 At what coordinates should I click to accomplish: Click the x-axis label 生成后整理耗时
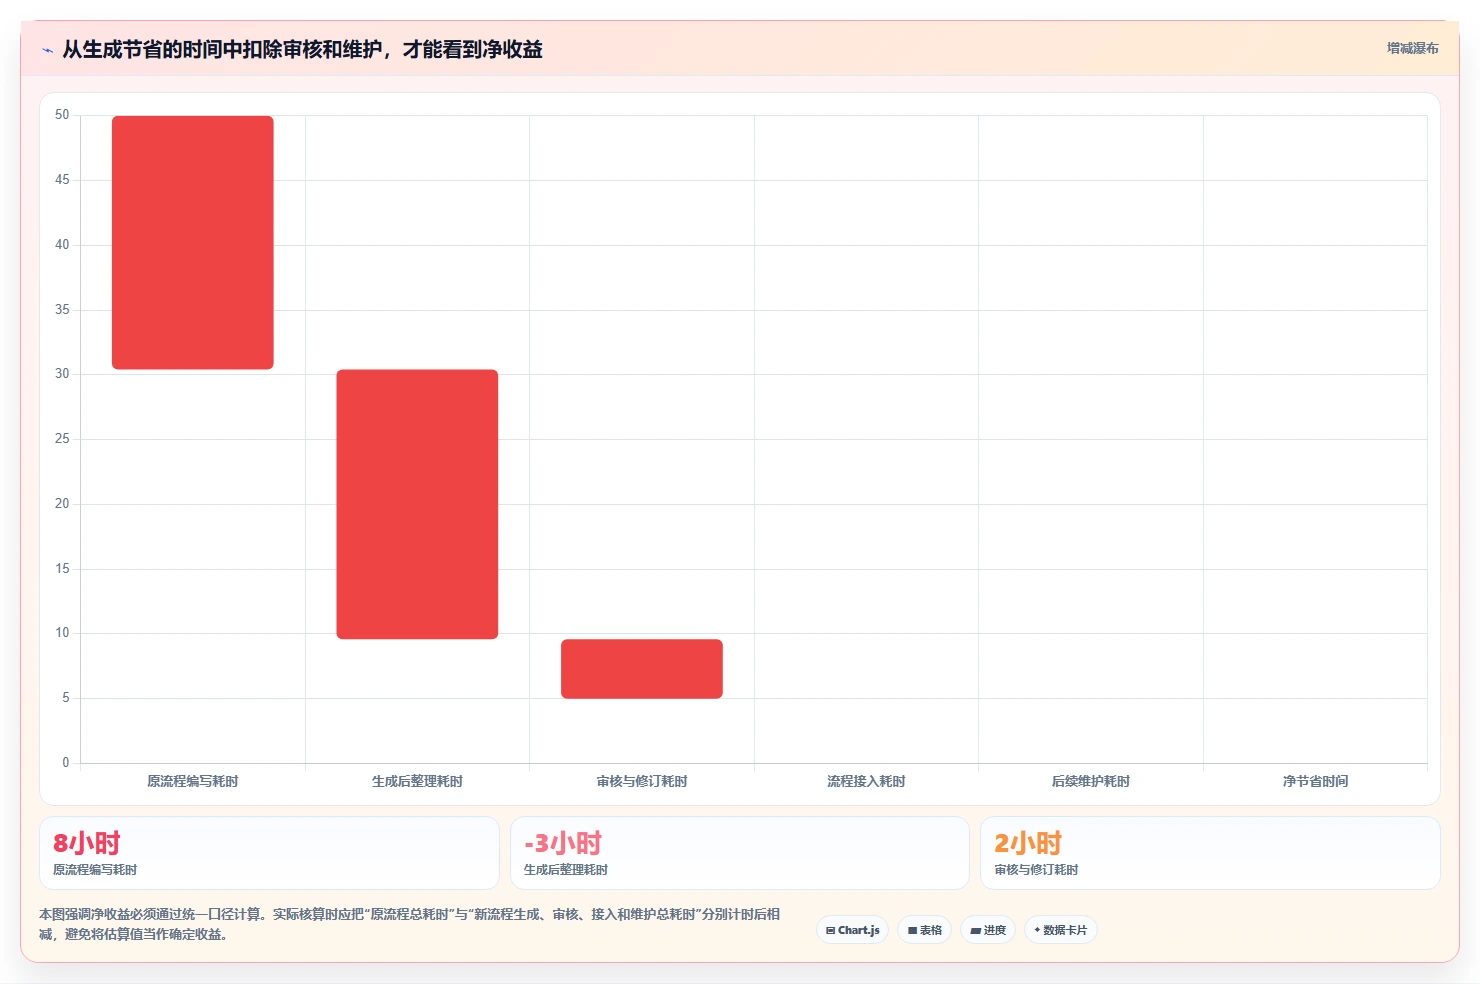[x=417, y=781]
